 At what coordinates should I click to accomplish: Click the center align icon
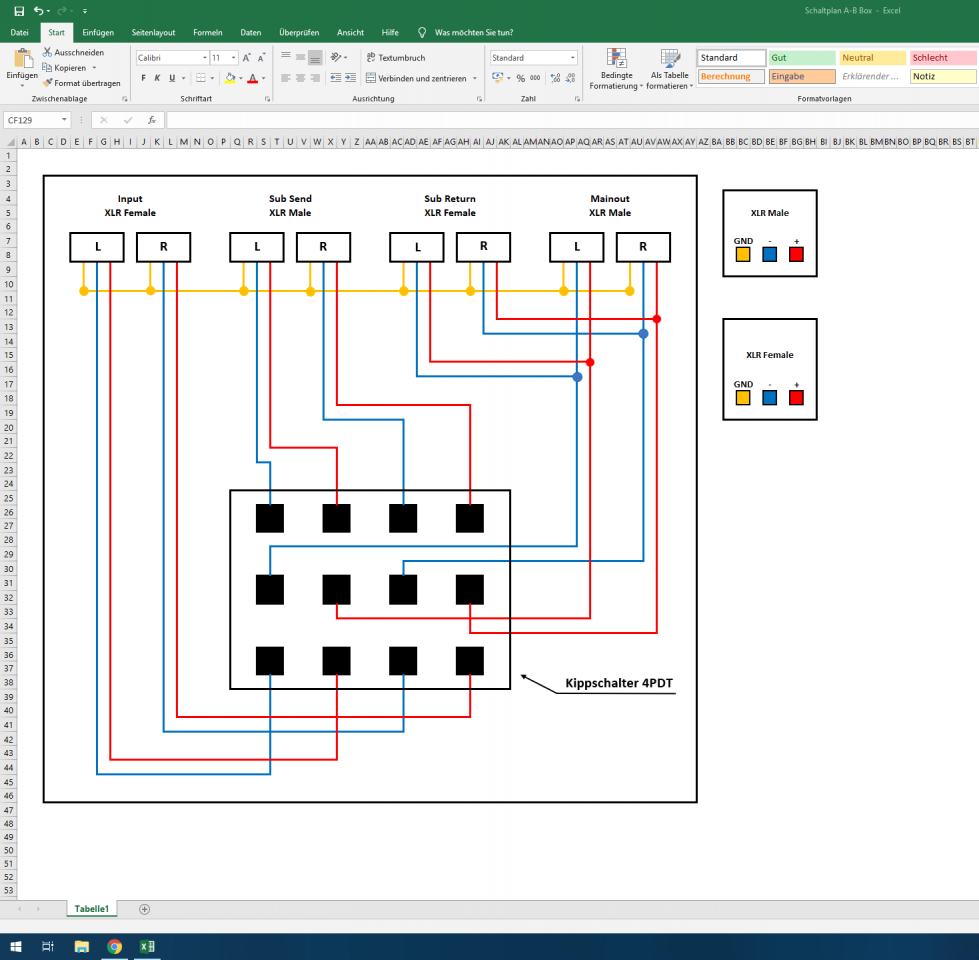click(300, 78)
